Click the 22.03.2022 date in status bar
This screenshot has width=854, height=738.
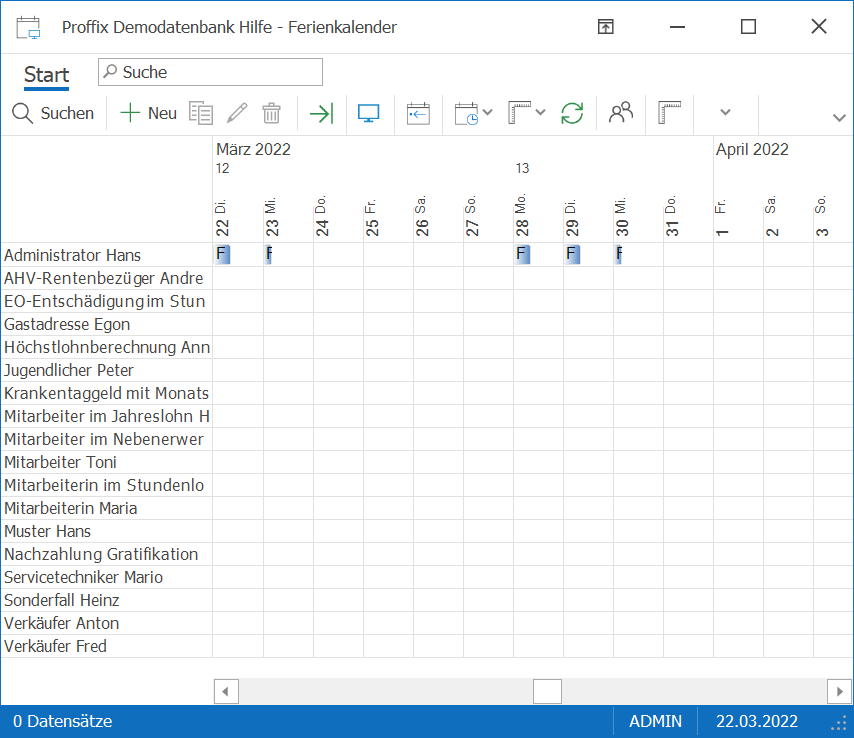tap(757, 721)
